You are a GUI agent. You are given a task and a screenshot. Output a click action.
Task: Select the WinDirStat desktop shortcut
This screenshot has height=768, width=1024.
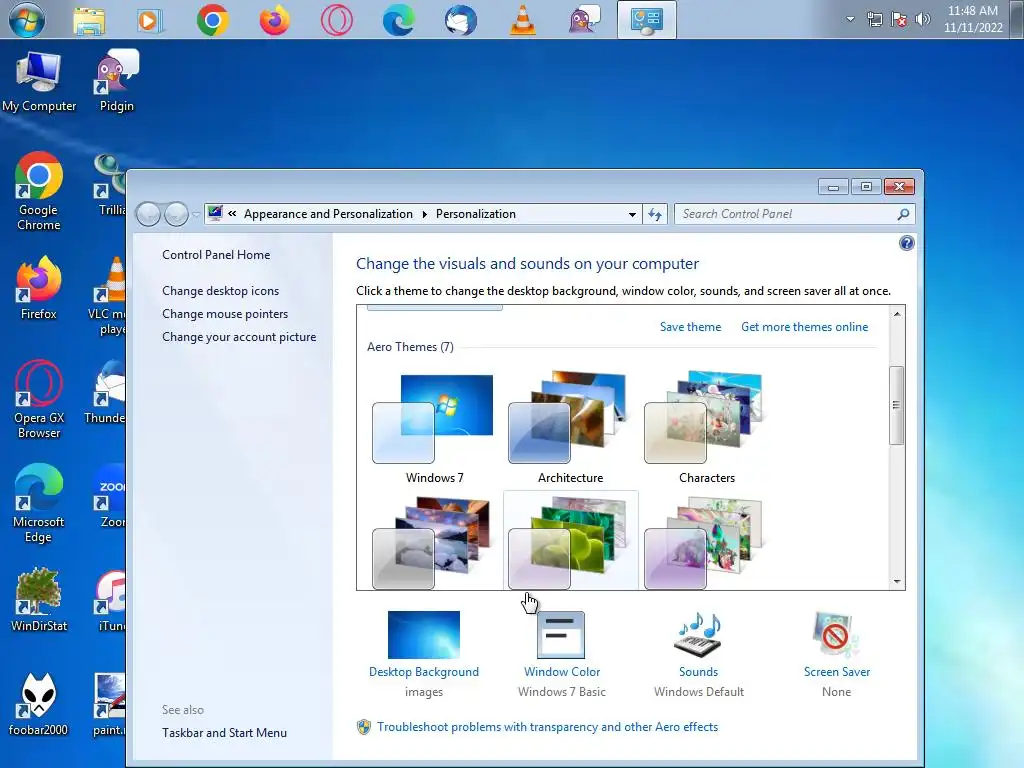[39, 601]
